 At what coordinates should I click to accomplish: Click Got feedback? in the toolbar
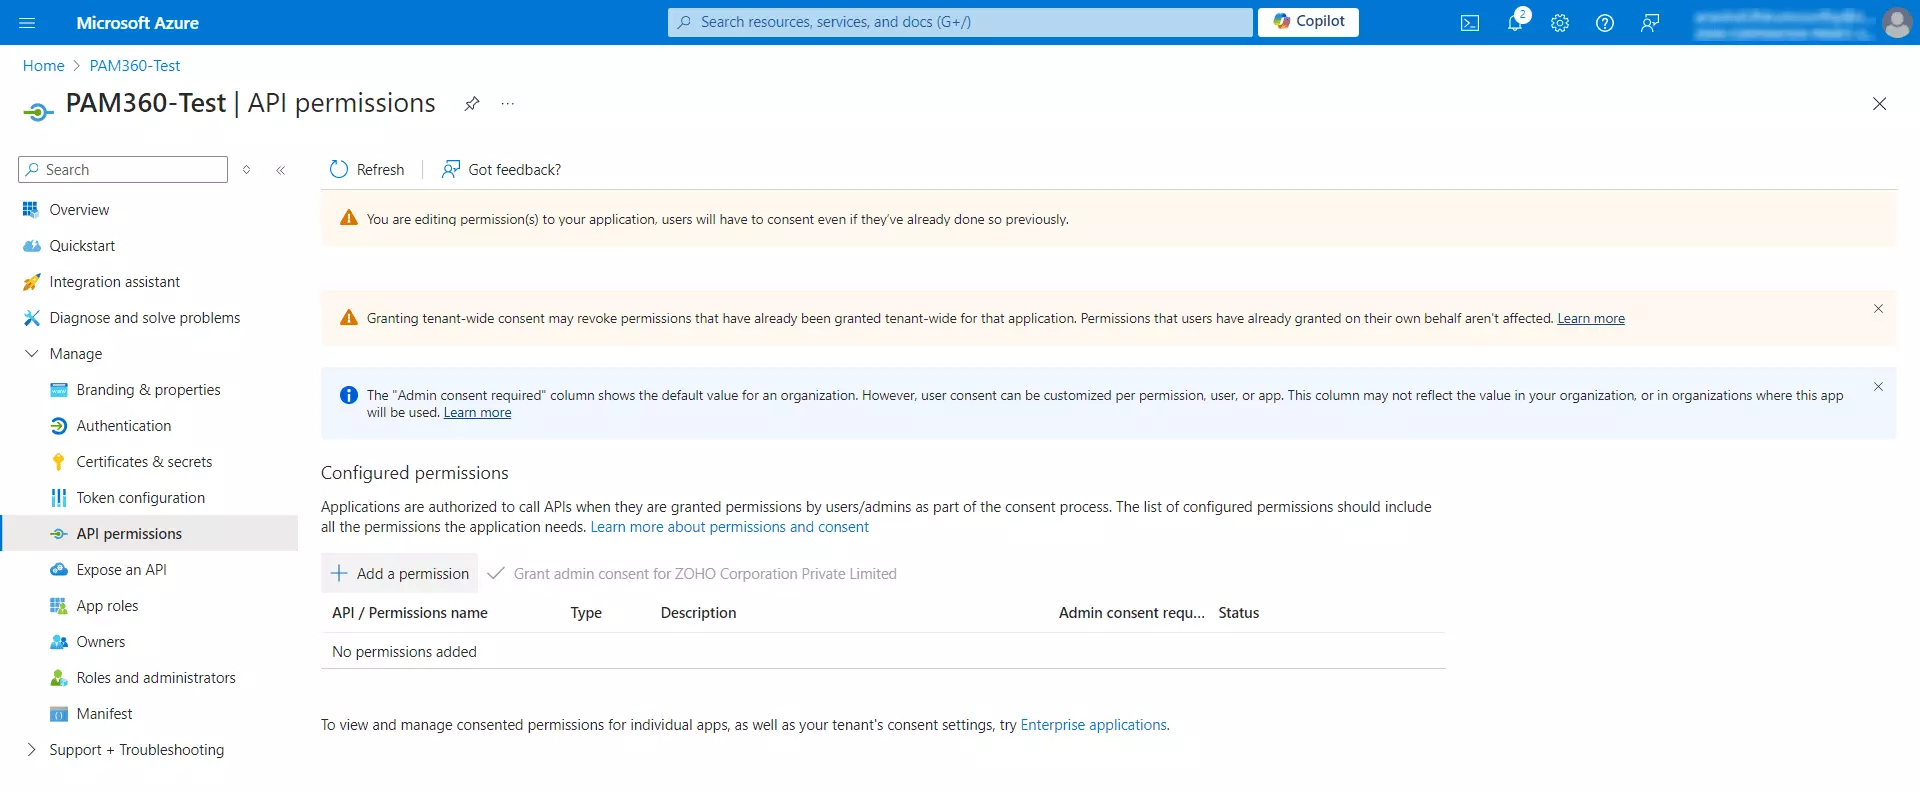(x=502, y=170)
